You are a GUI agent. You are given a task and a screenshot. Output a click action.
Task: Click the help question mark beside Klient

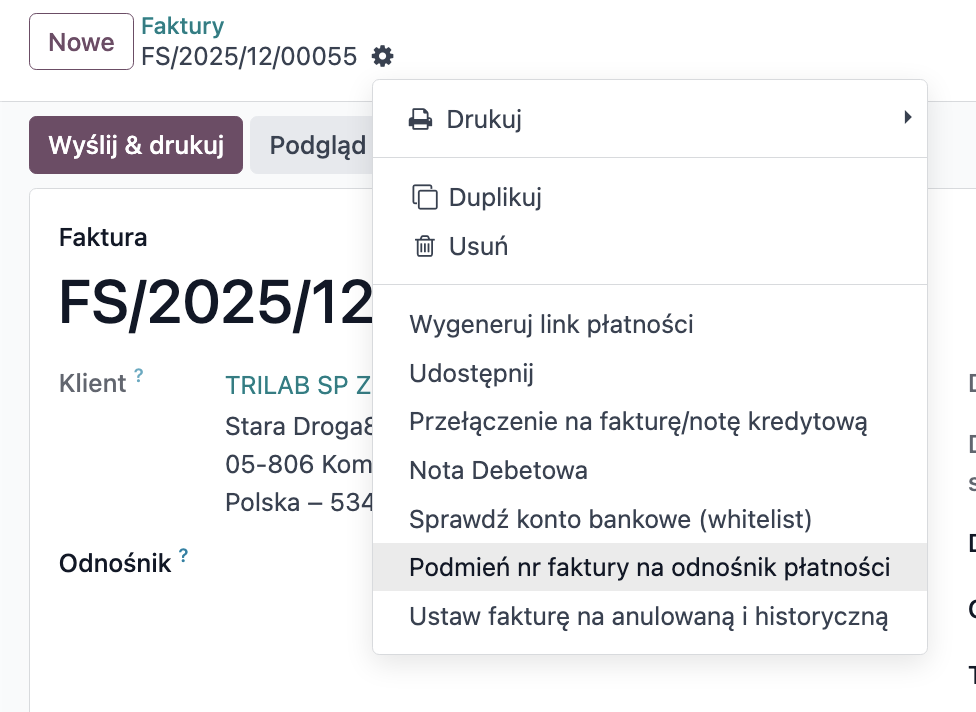[139, 376]
